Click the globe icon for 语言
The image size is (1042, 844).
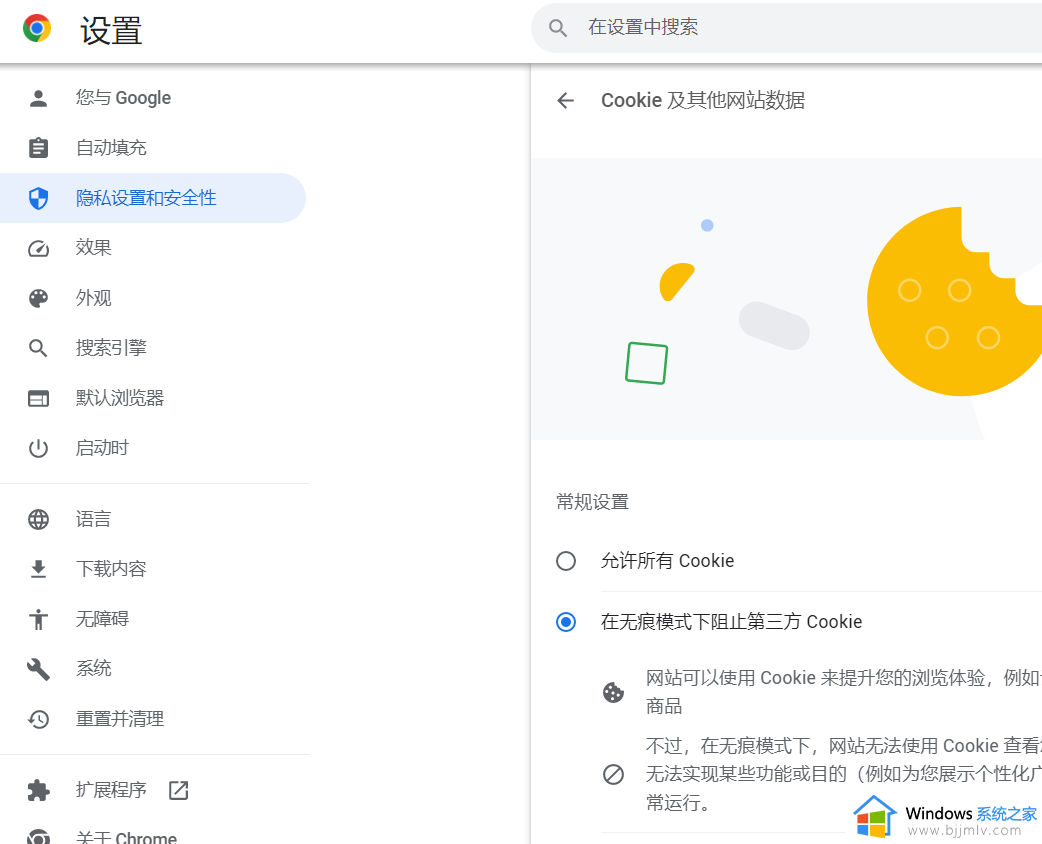[x=39, y=520]
